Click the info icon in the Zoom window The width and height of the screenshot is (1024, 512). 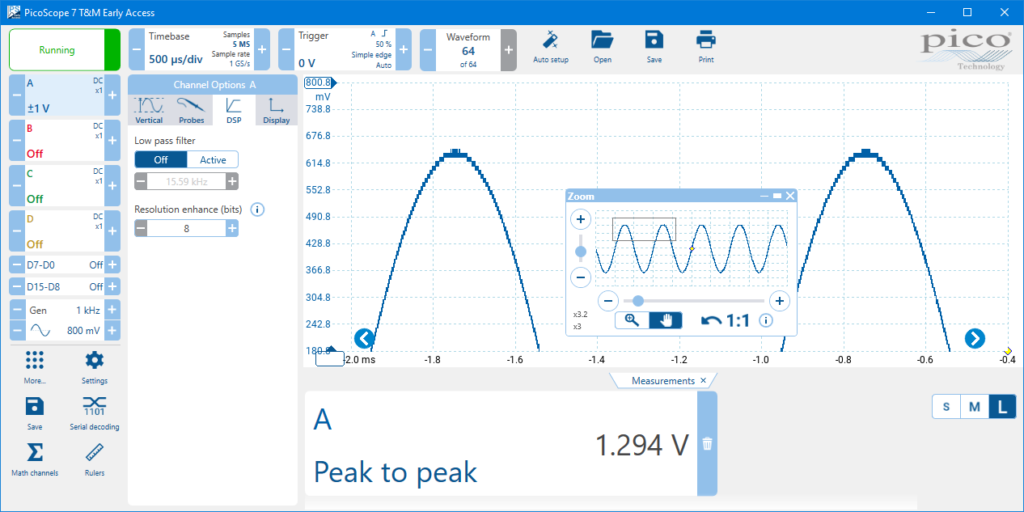tap(766, 321)
